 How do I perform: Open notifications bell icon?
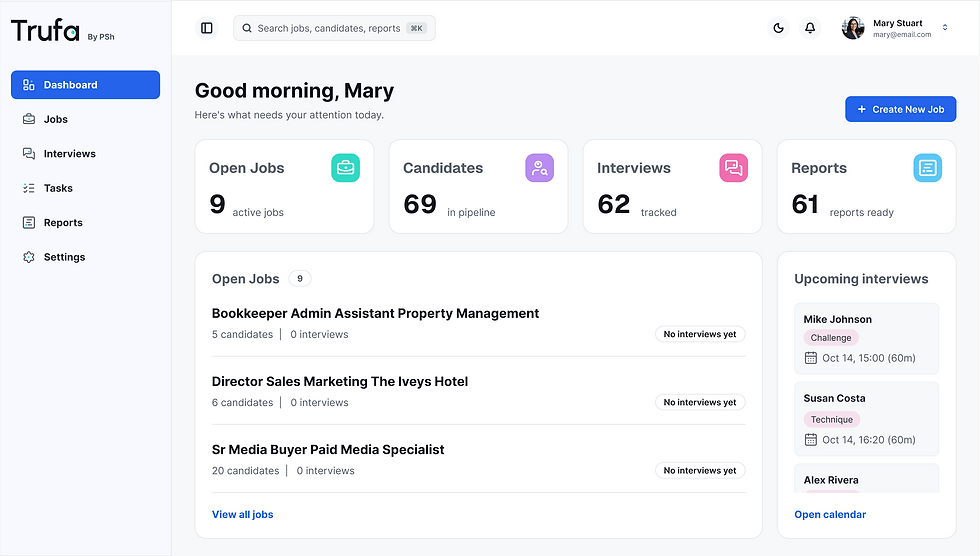(810, 28)
